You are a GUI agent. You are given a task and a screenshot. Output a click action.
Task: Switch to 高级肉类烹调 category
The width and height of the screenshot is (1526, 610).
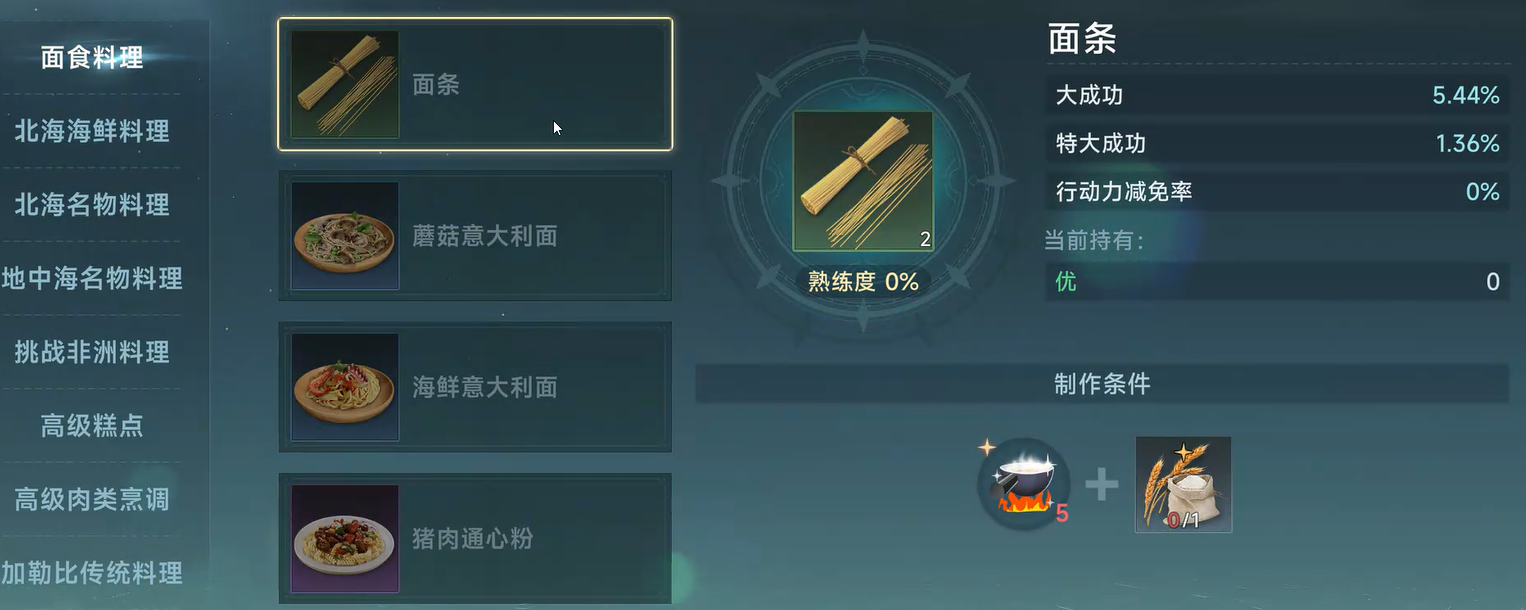pos(92,499)
